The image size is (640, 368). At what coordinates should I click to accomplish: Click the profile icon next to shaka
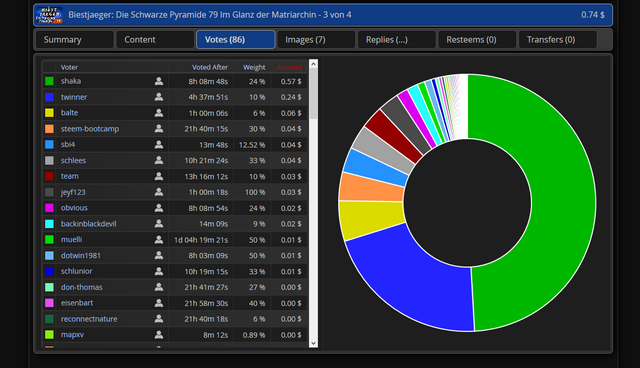coord(159,81)
